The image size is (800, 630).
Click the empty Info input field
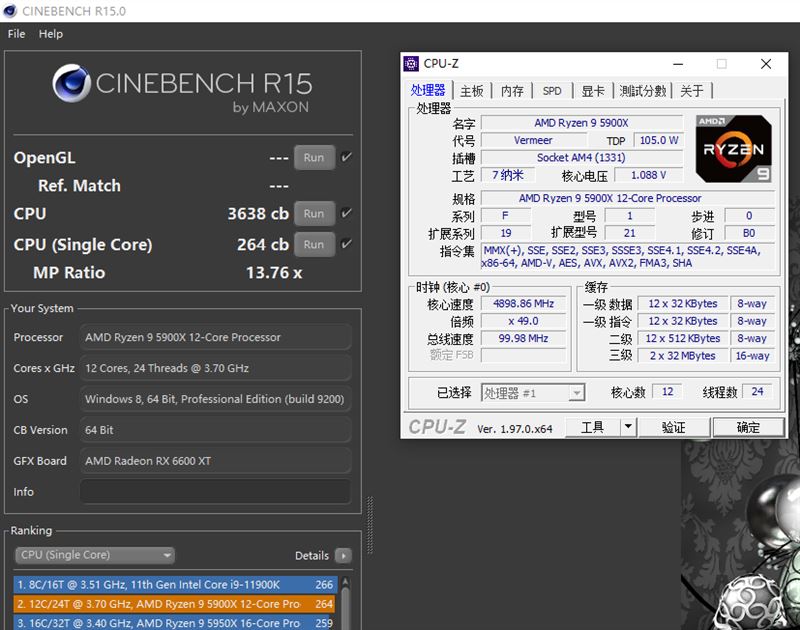[215, 492]
